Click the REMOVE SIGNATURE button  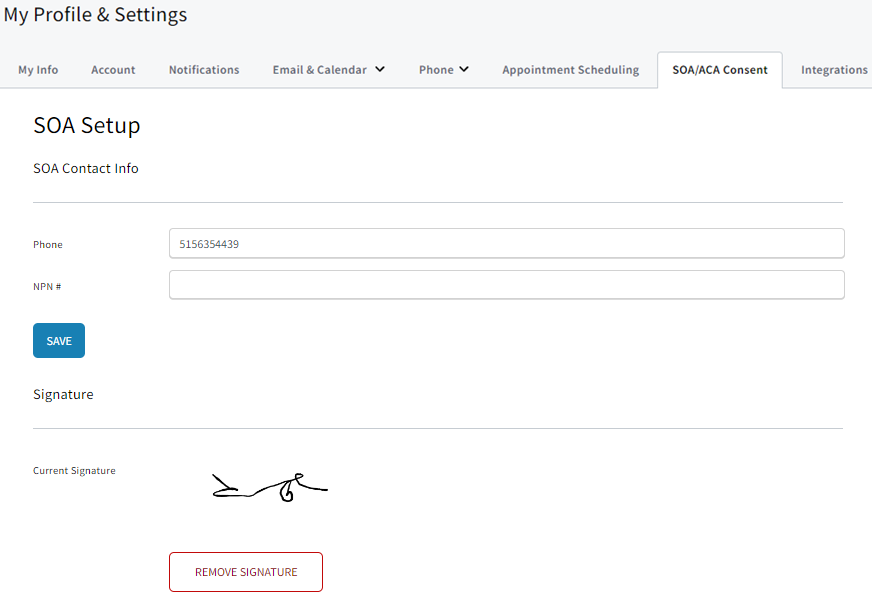[x=245, y=571]
